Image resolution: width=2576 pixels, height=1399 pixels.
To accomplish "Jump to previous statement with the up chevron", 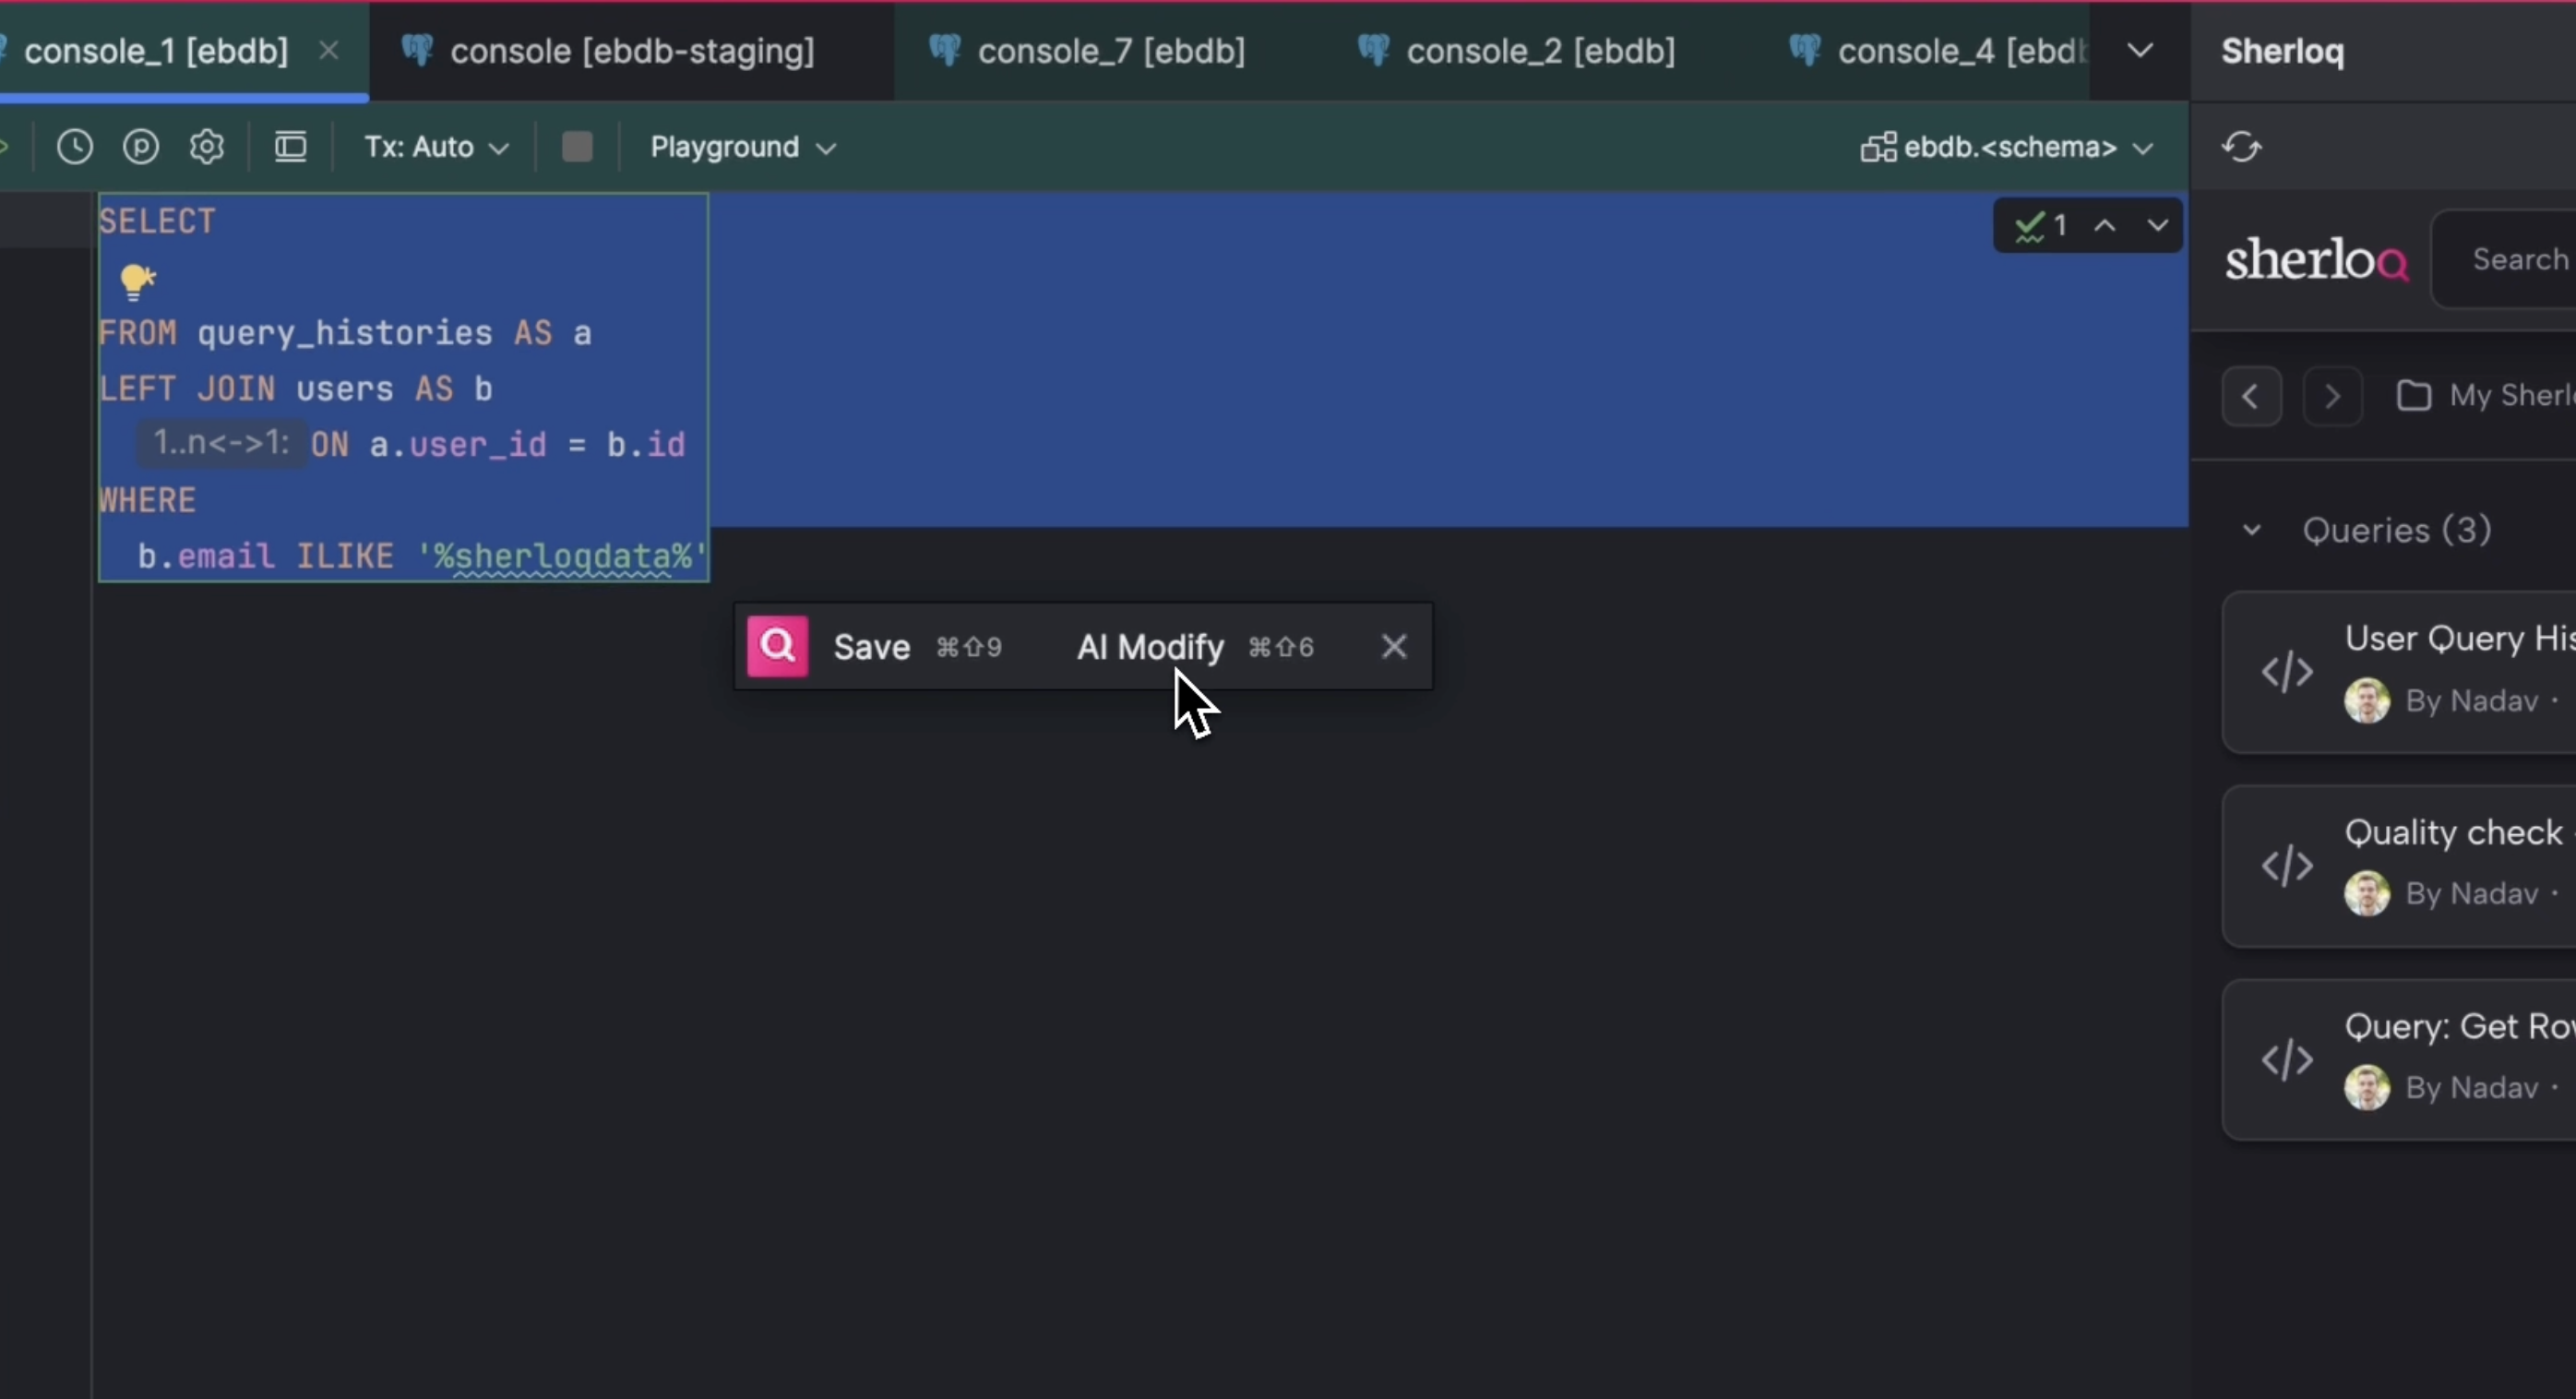I will 2105,225.
